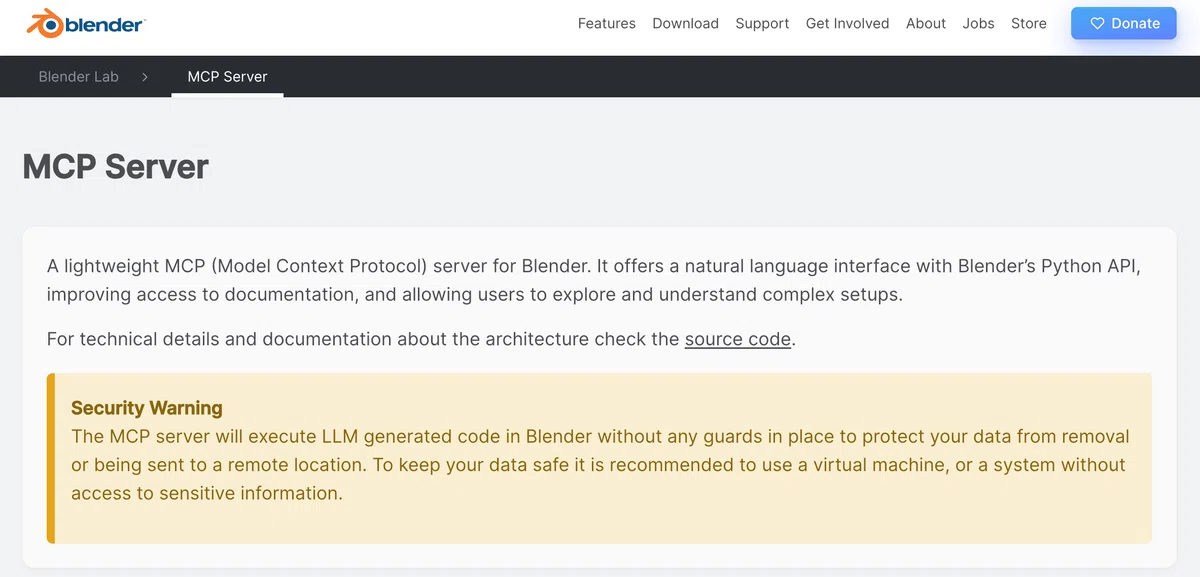
Task: Open the Blender Store link
Action: click(1029, 23)
